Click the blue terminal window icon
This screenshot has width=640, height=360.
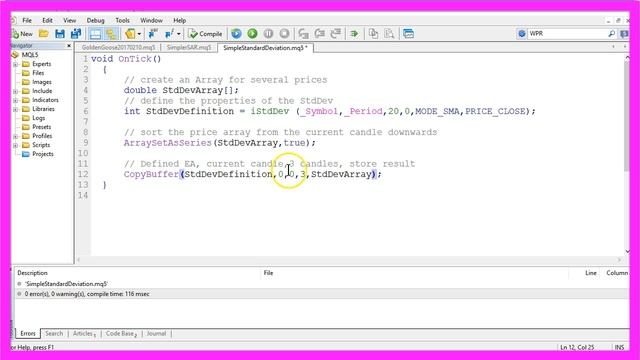coord(408,34)
